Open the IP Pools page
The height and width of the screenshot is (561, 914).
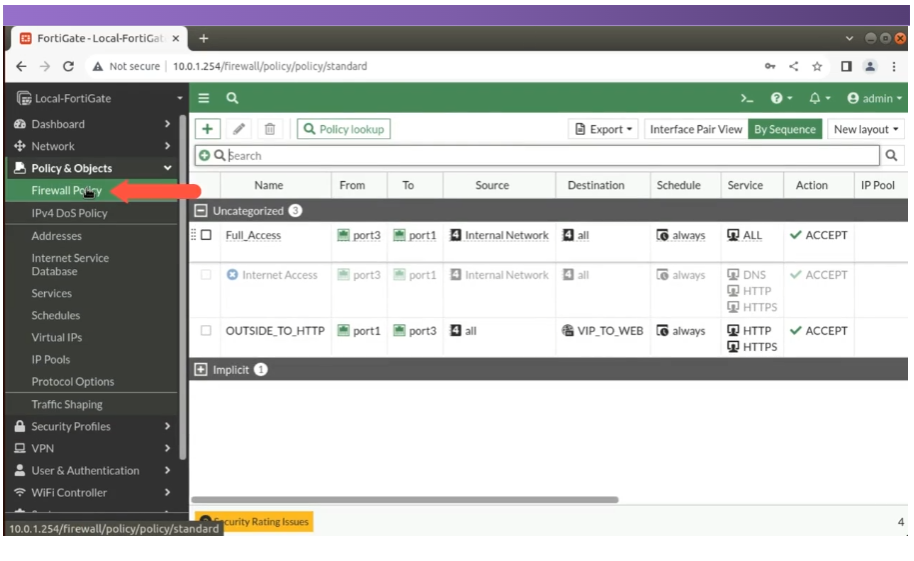51,359
